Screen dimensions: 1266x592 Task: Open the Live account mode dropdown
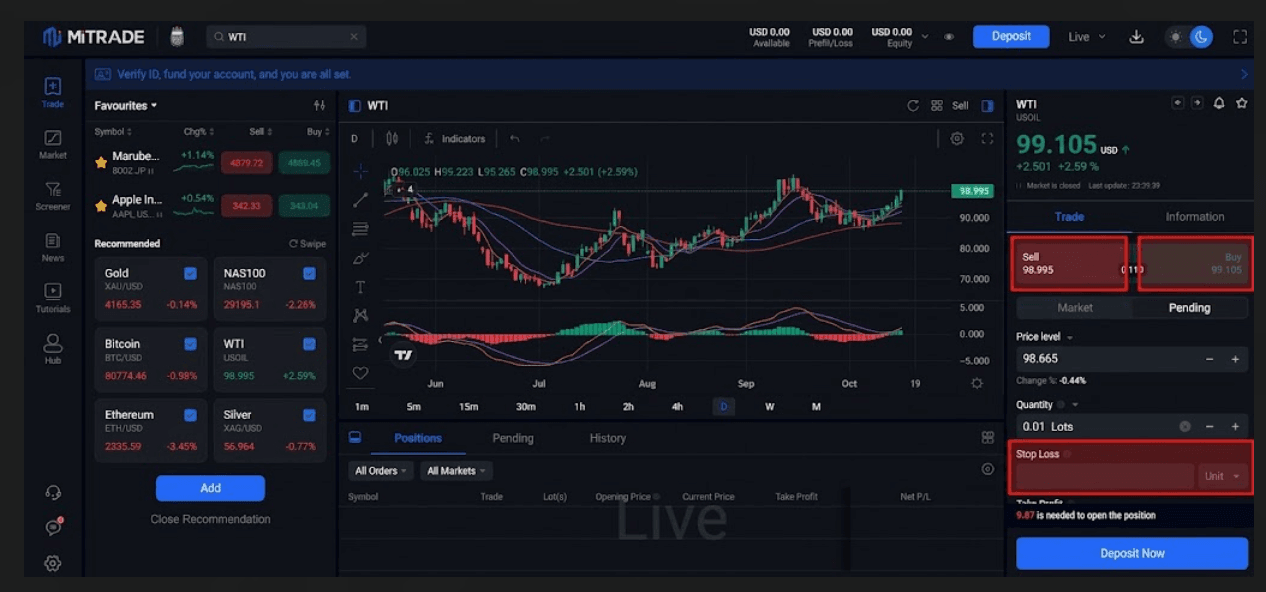pyautogui.click(x=1087, y=37)
